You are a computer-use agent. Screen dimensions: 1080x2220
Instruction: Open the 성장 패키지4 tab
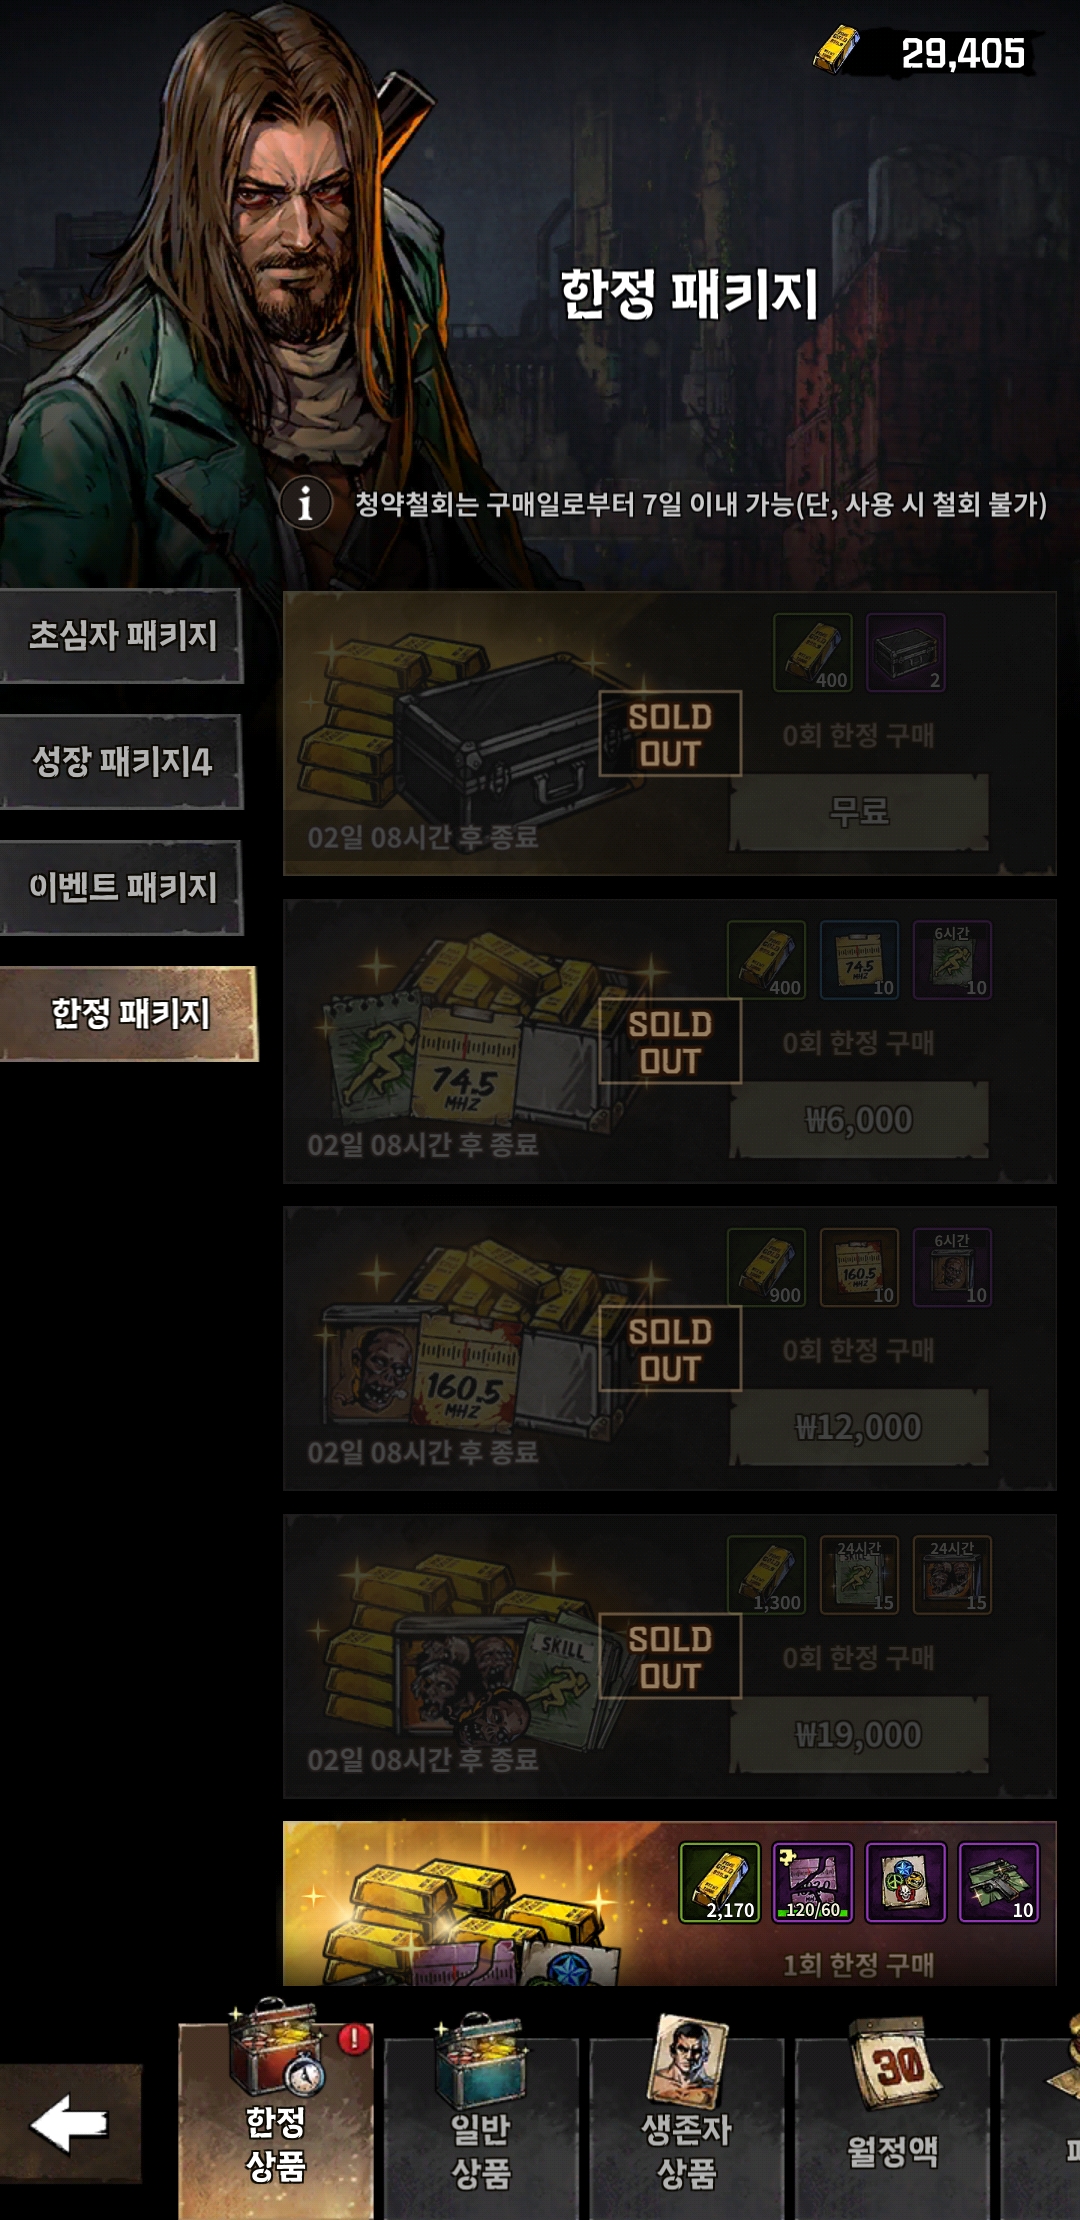pos(122,762)
